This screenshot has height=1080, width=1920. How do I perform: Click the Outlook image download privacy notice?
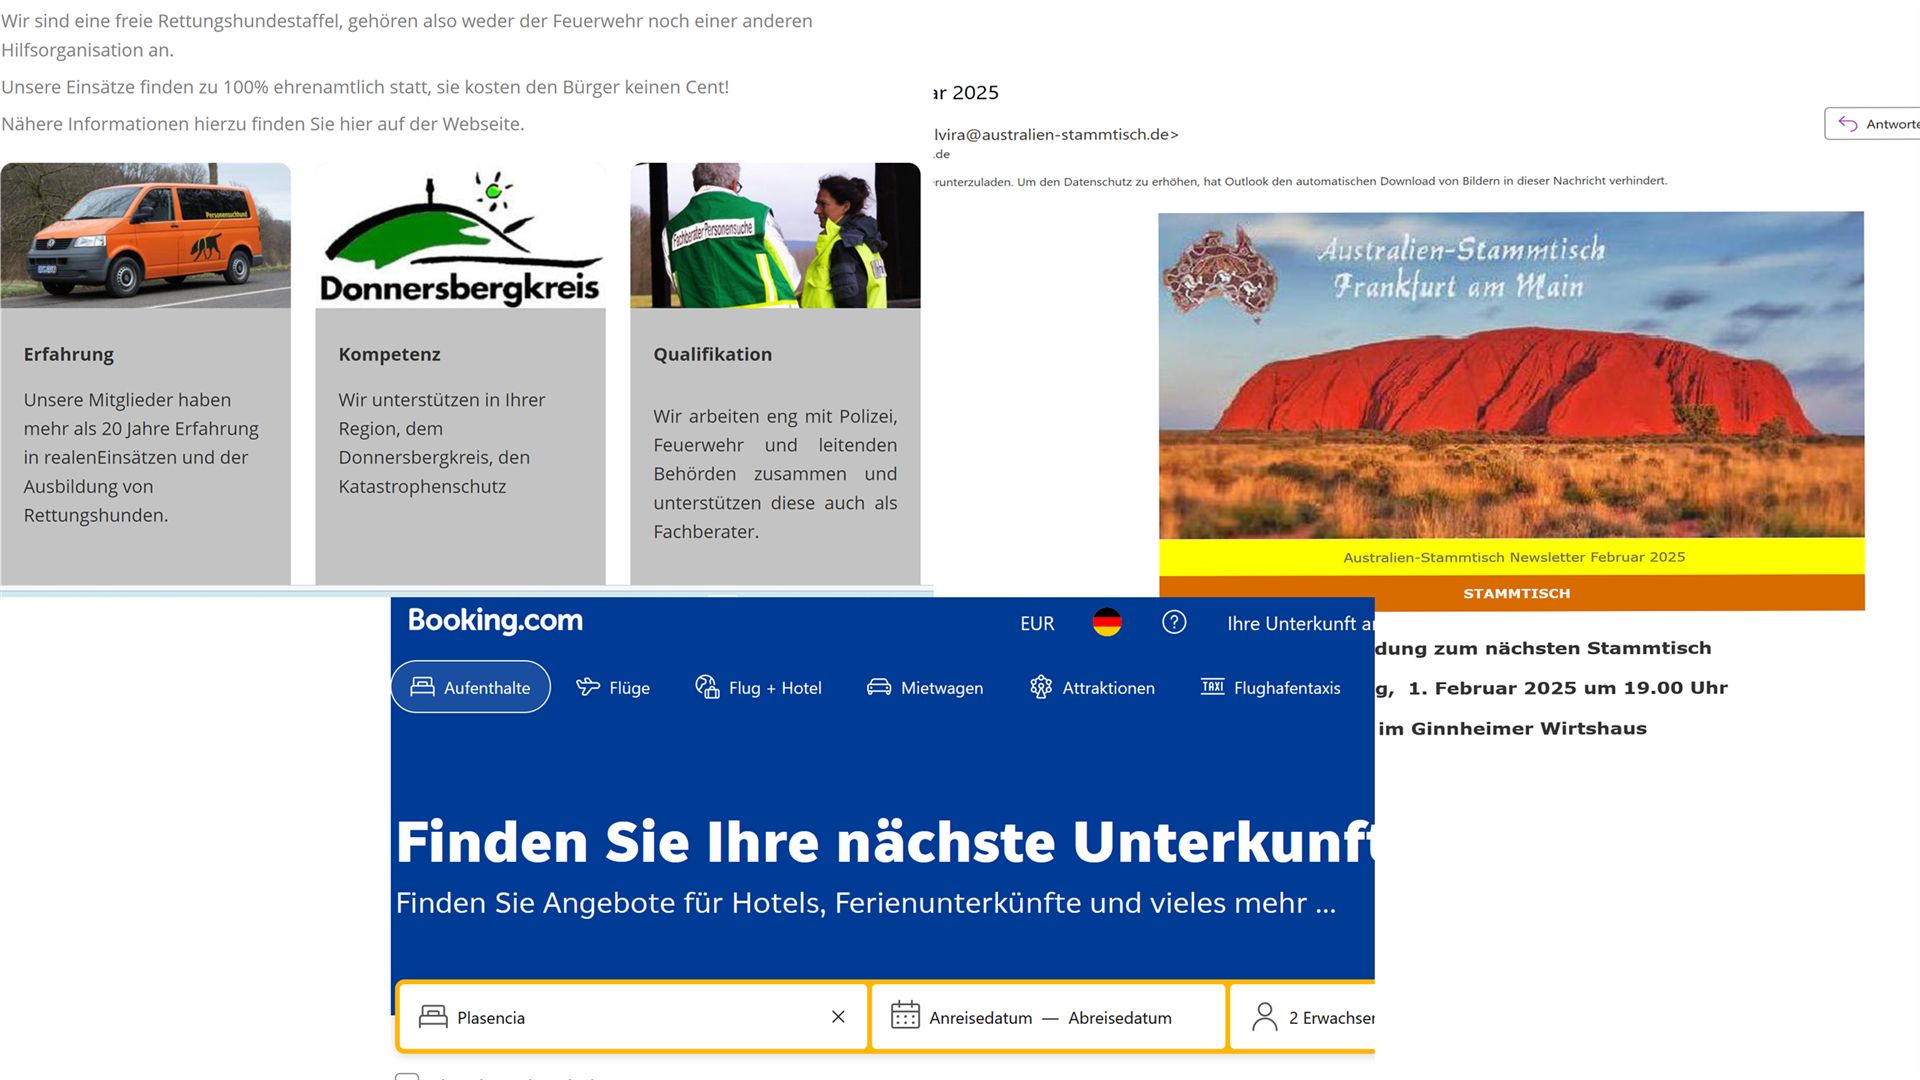click(x=1300, y=181)
